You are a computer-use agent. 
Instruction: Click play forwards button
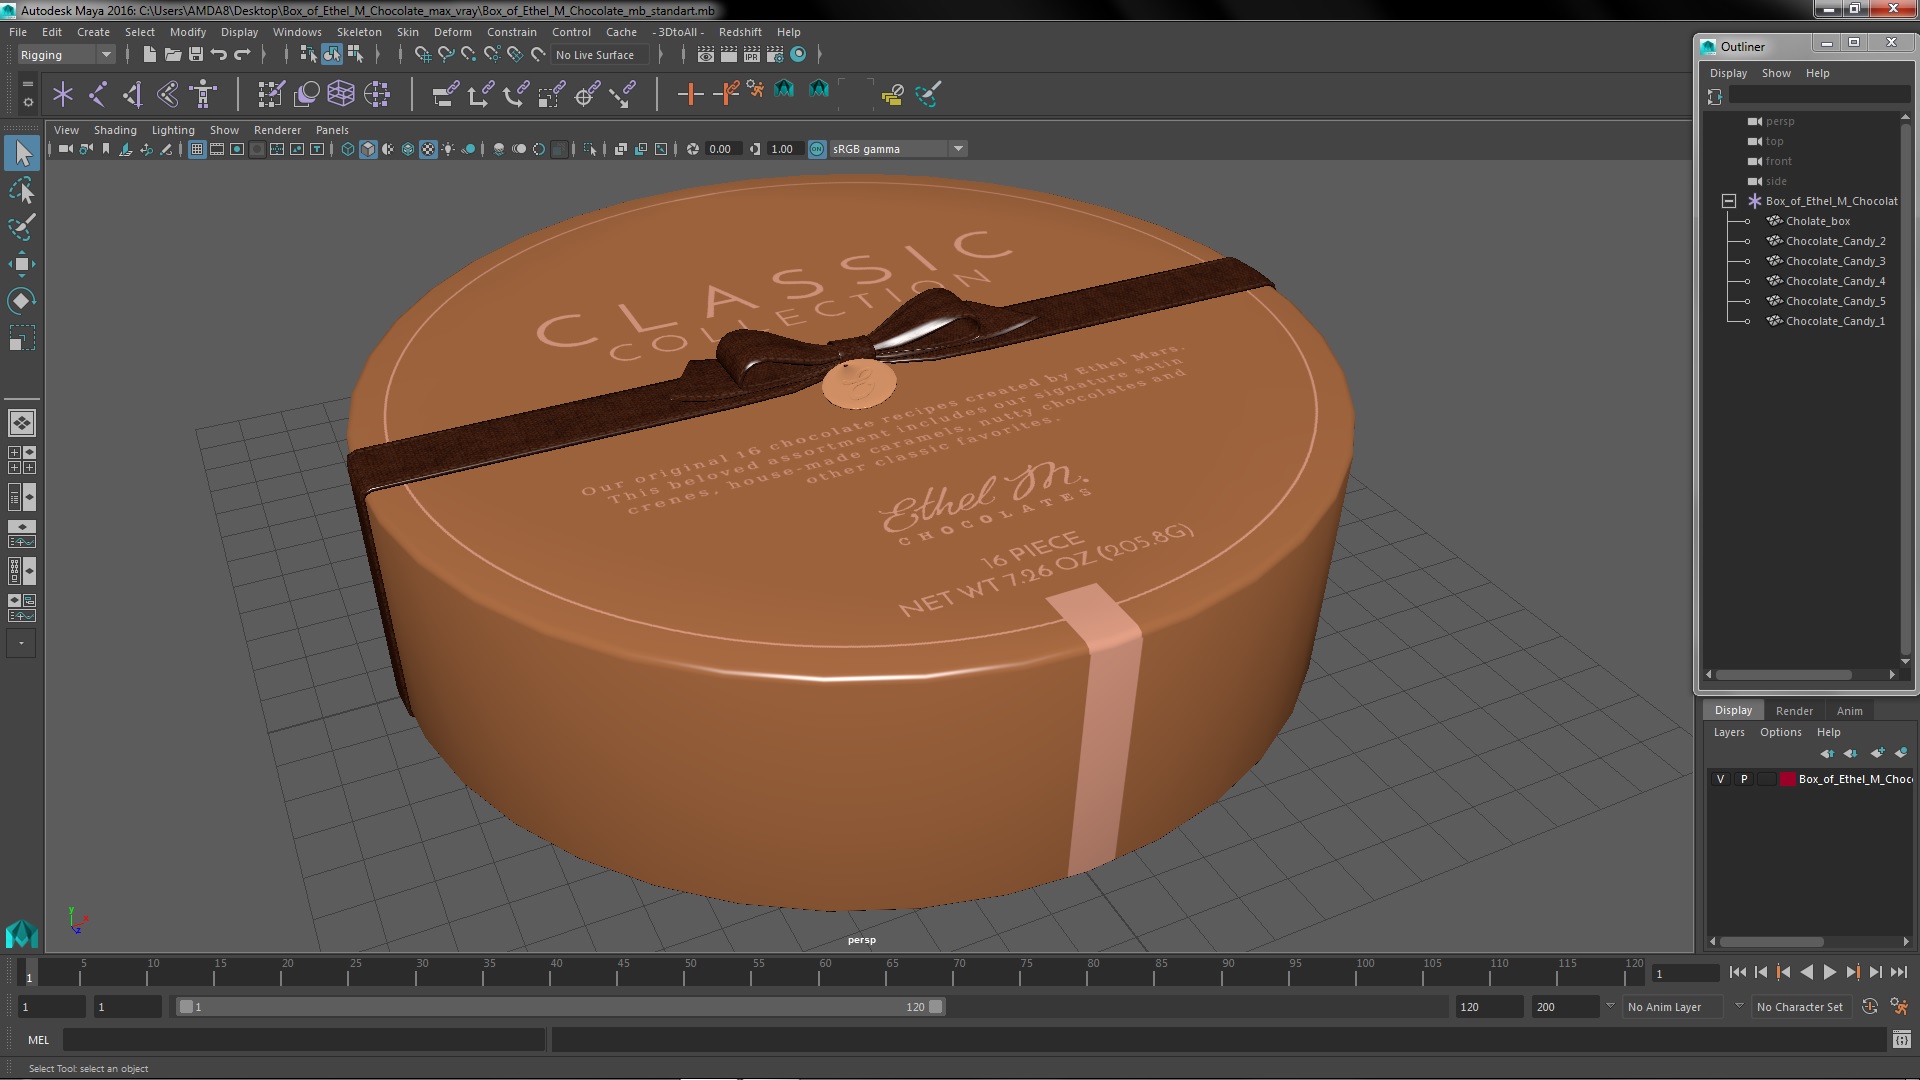pyautogui.click(x=1829, y=972)
